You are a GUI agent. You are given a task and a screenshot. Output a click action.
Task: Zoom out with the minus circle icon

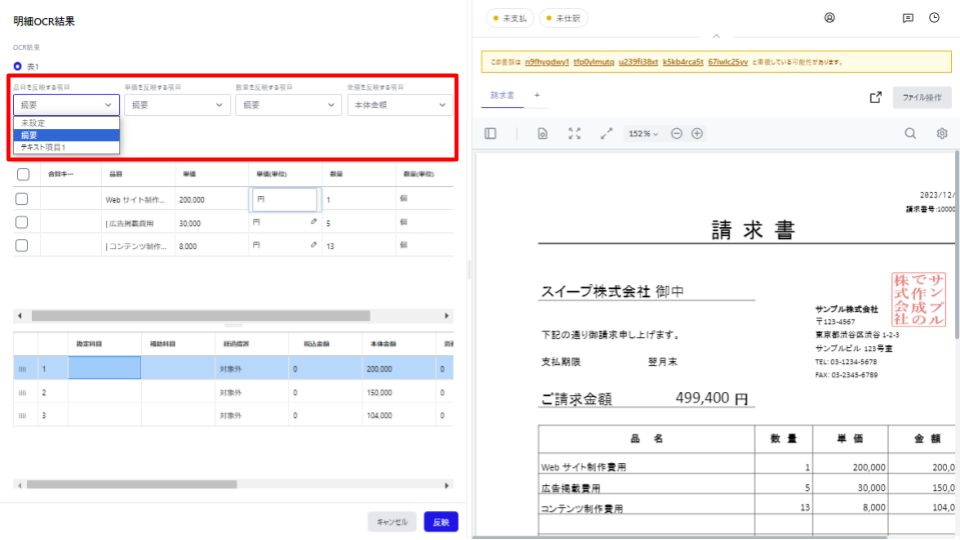(677, 133)
